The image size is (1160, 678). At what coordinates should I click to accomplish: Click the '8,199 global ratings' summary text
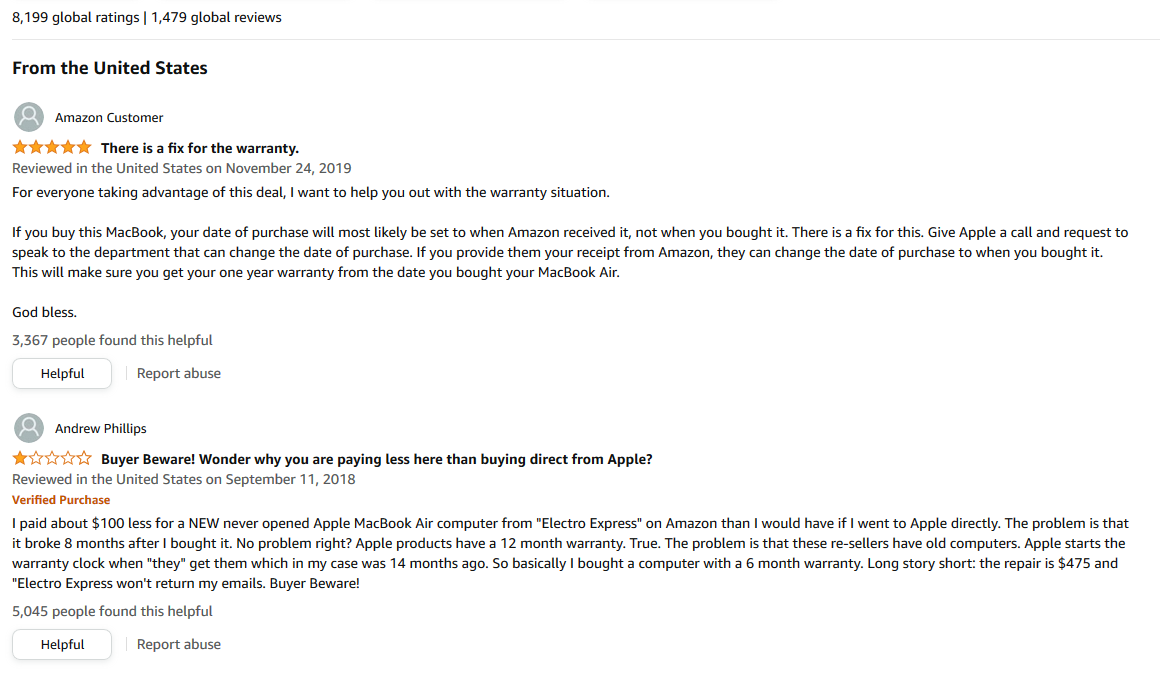(75, 17)
